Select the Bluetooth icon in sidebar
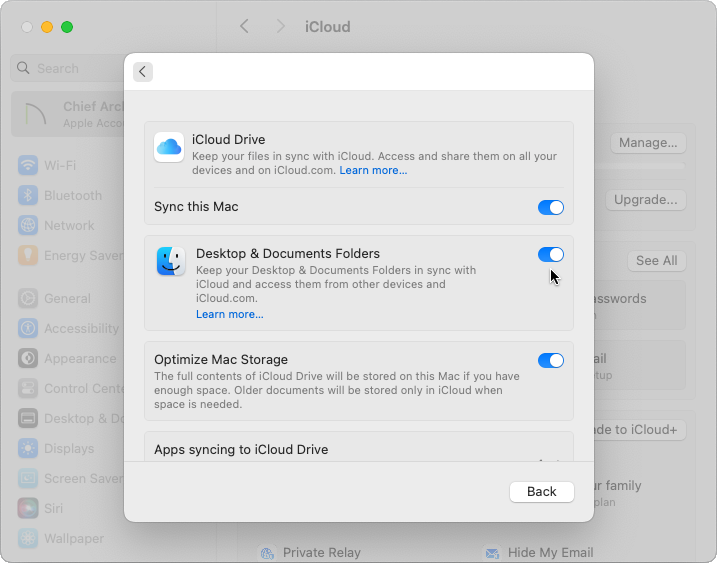Screen dimensions: 717x563 pyautogui.click(x=28, y=195)
